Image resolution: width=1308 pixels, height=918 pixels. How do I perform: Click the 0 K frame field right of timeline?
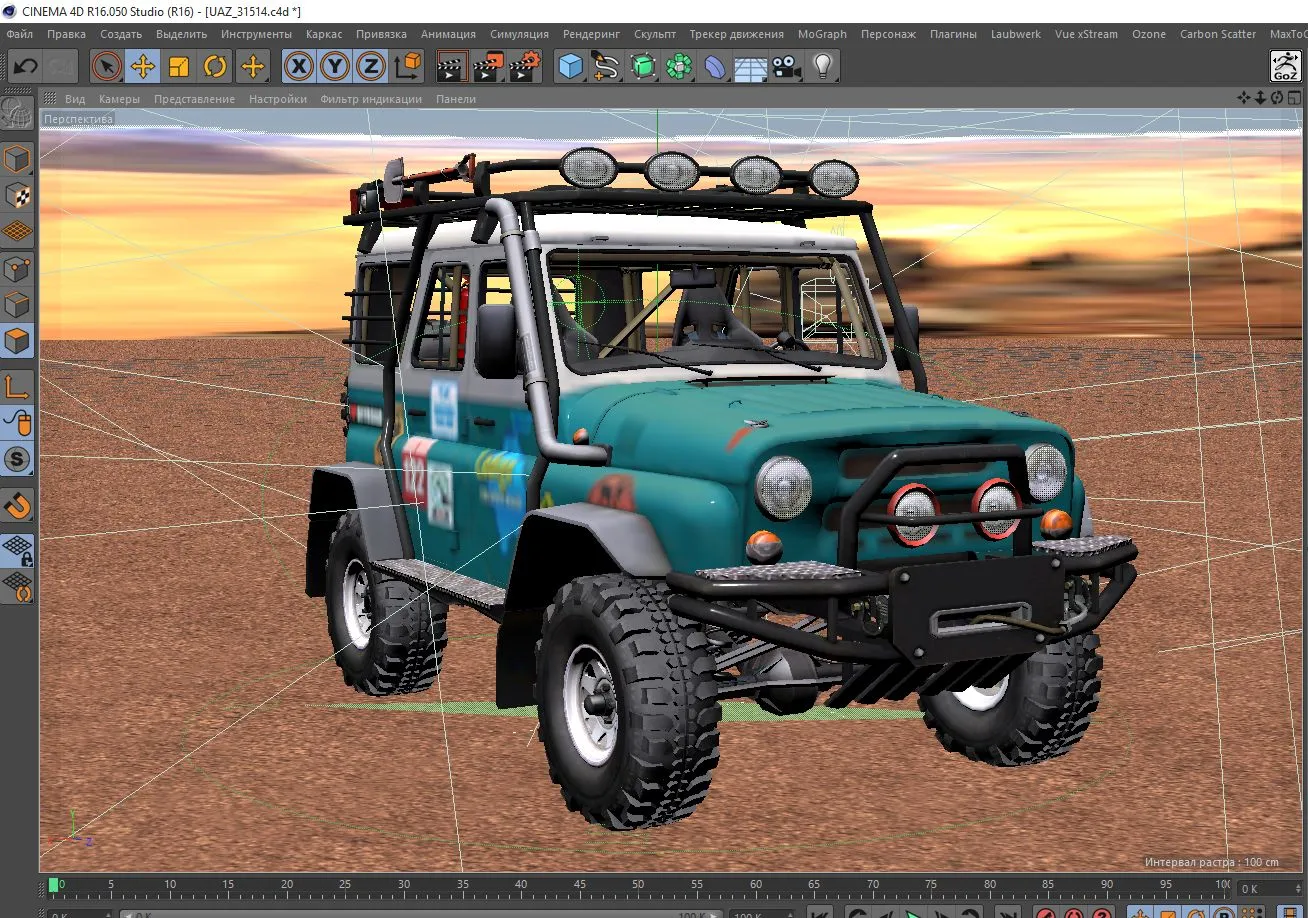pos(1269,888)
